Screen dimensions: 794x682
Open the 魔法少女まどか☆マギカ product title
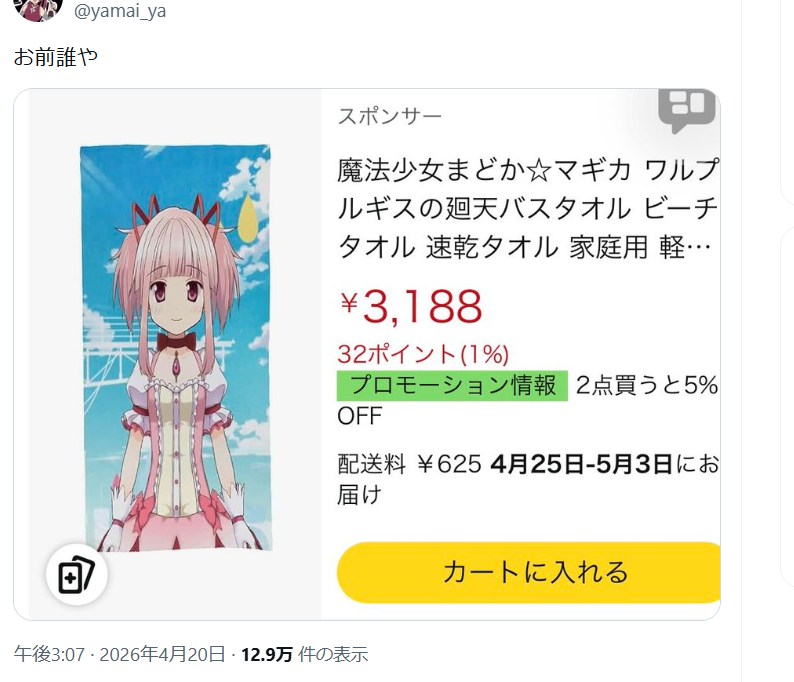pos(528,209)
